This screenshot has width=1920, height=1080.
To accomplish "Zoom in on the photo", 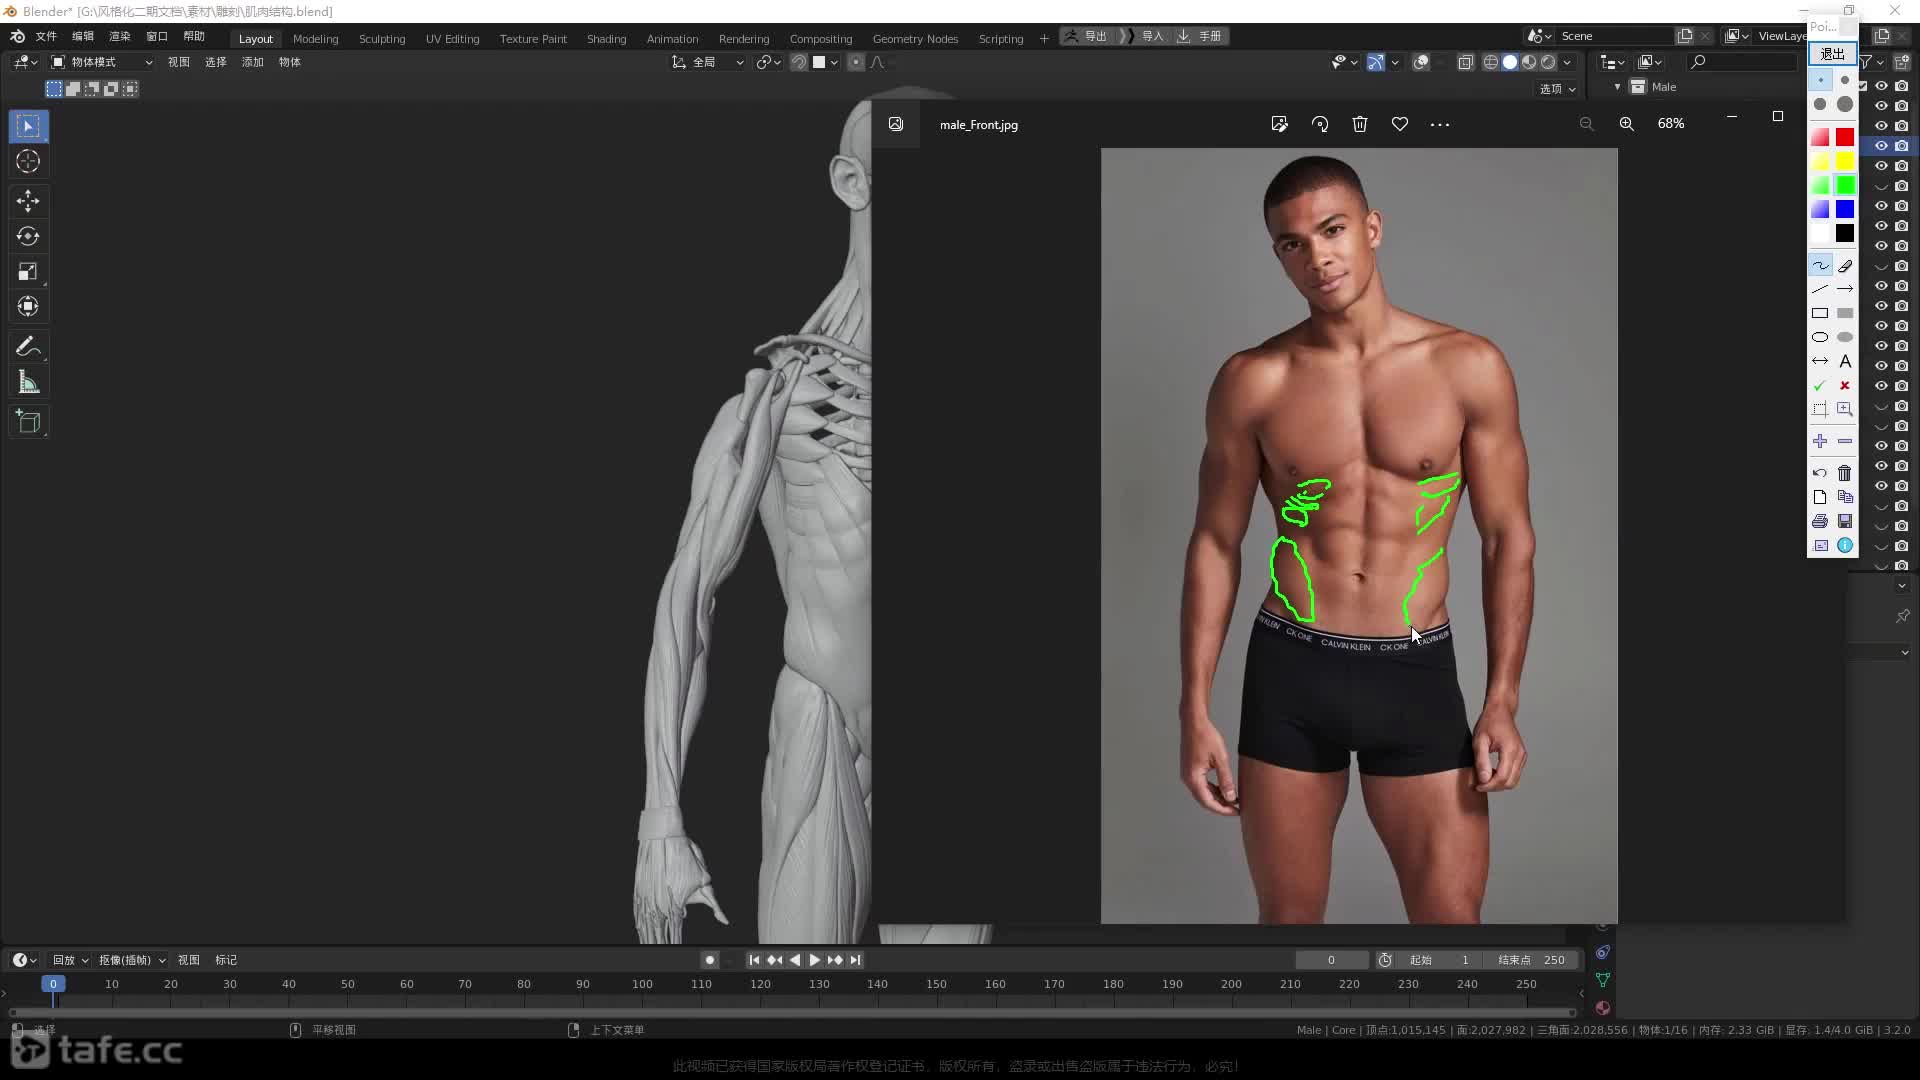I will [1627, 124].
